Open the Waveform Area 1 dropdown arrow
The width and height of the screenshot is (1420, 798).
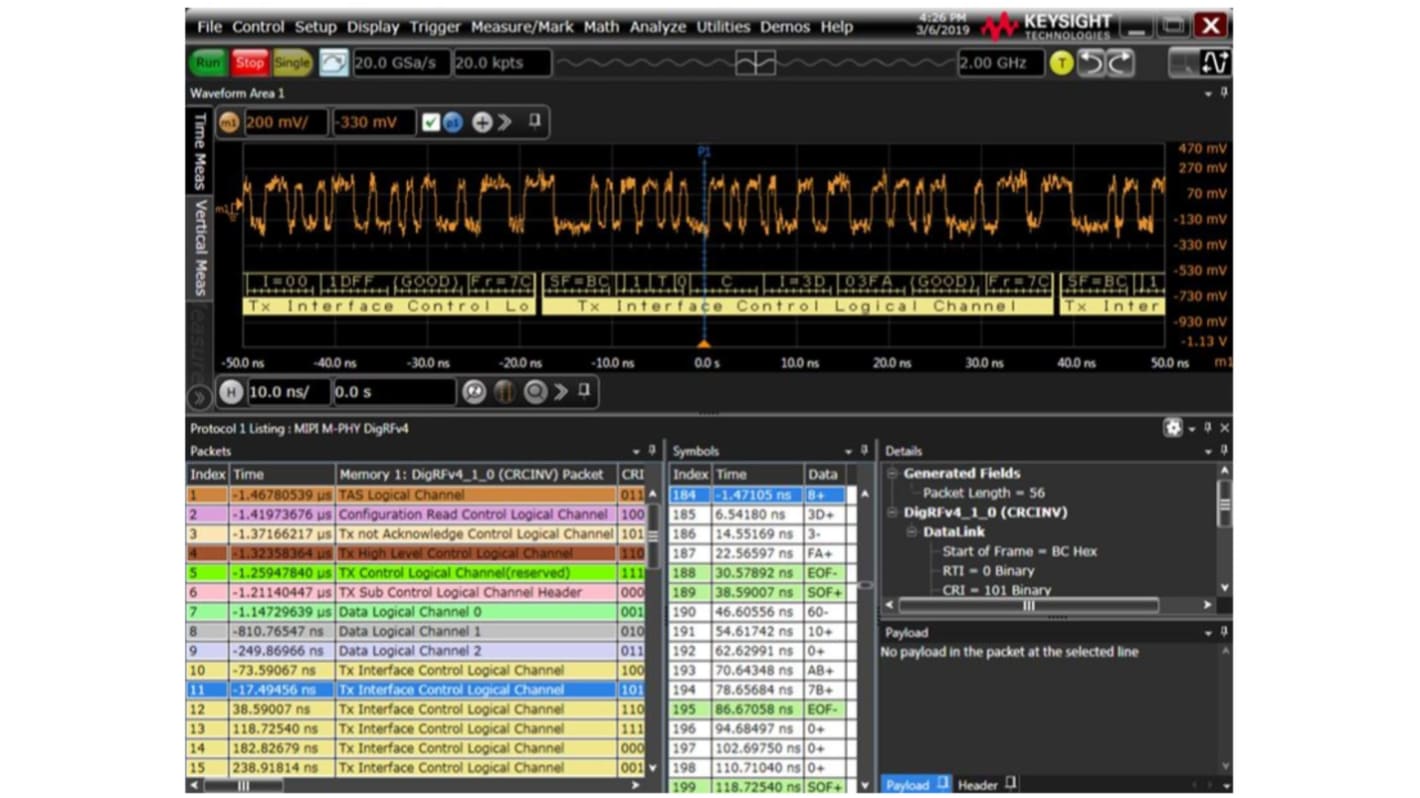tap(1209, 93)
